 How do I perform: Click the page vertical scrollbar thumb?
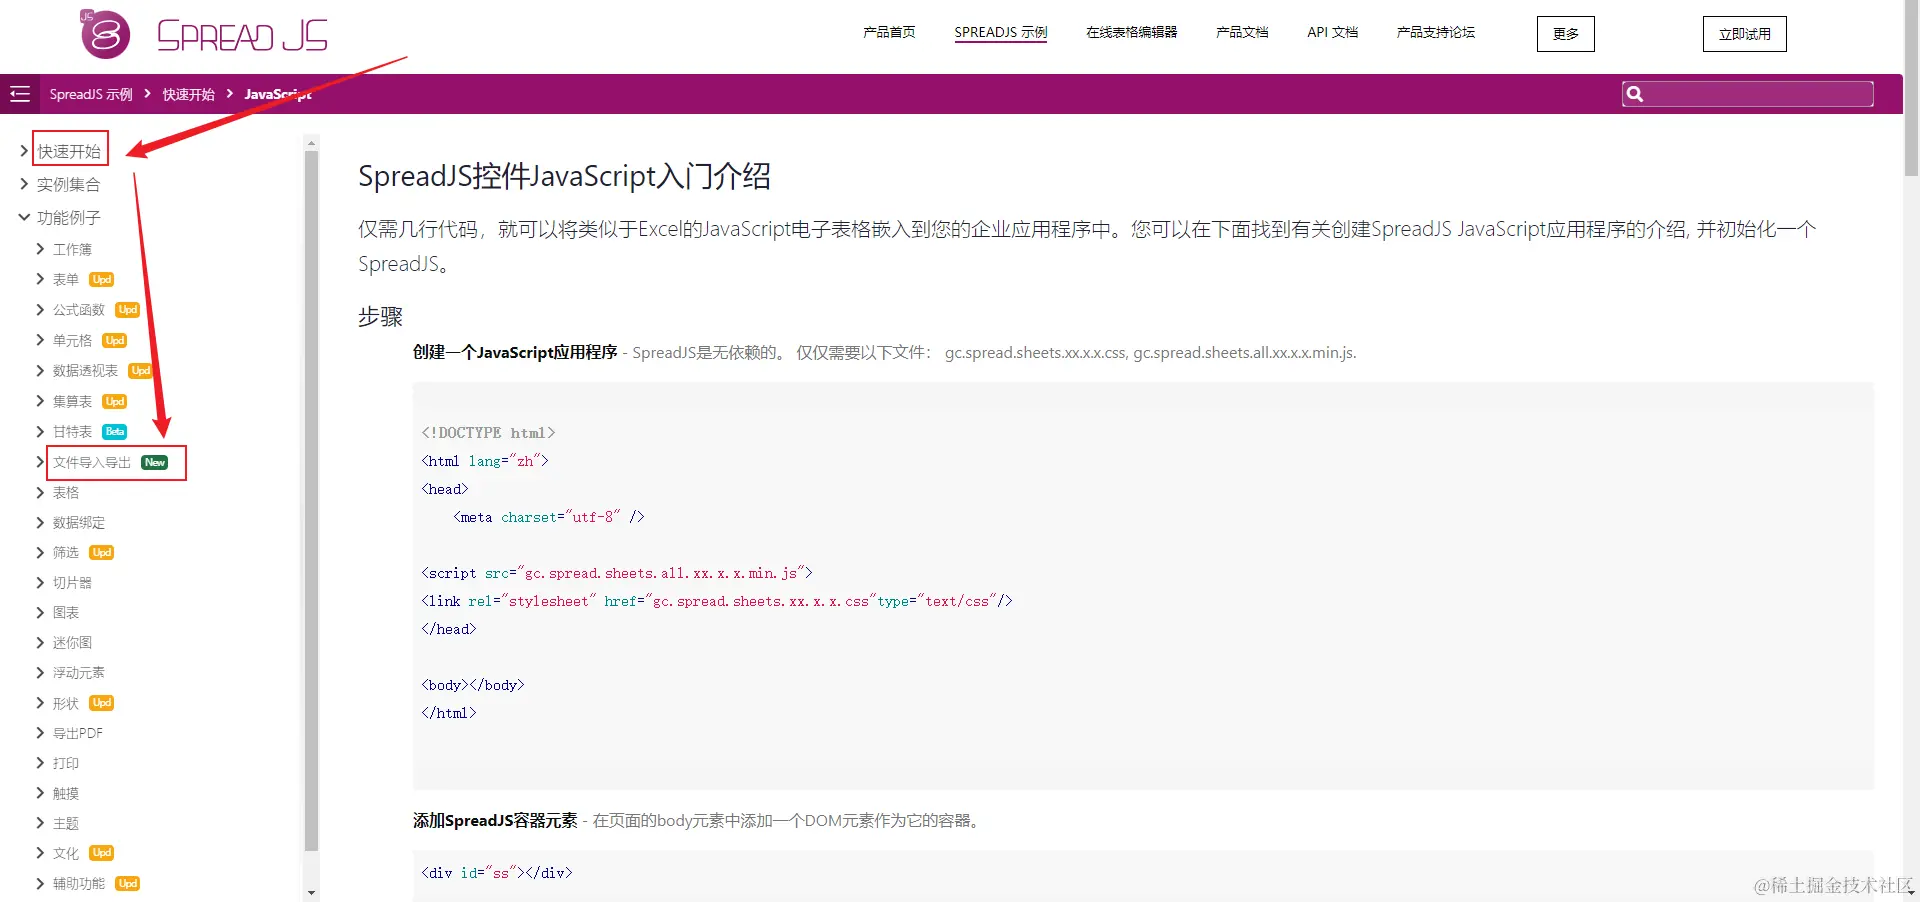click(x=1911, y=90)
